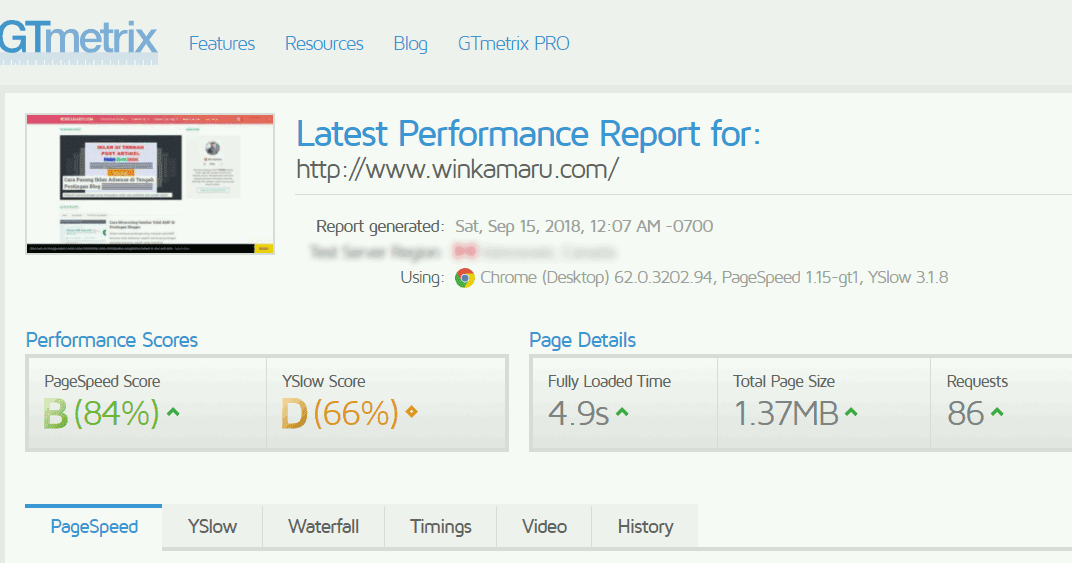Click the http://www.winkamaru.com/ URL

click(457, 169)
